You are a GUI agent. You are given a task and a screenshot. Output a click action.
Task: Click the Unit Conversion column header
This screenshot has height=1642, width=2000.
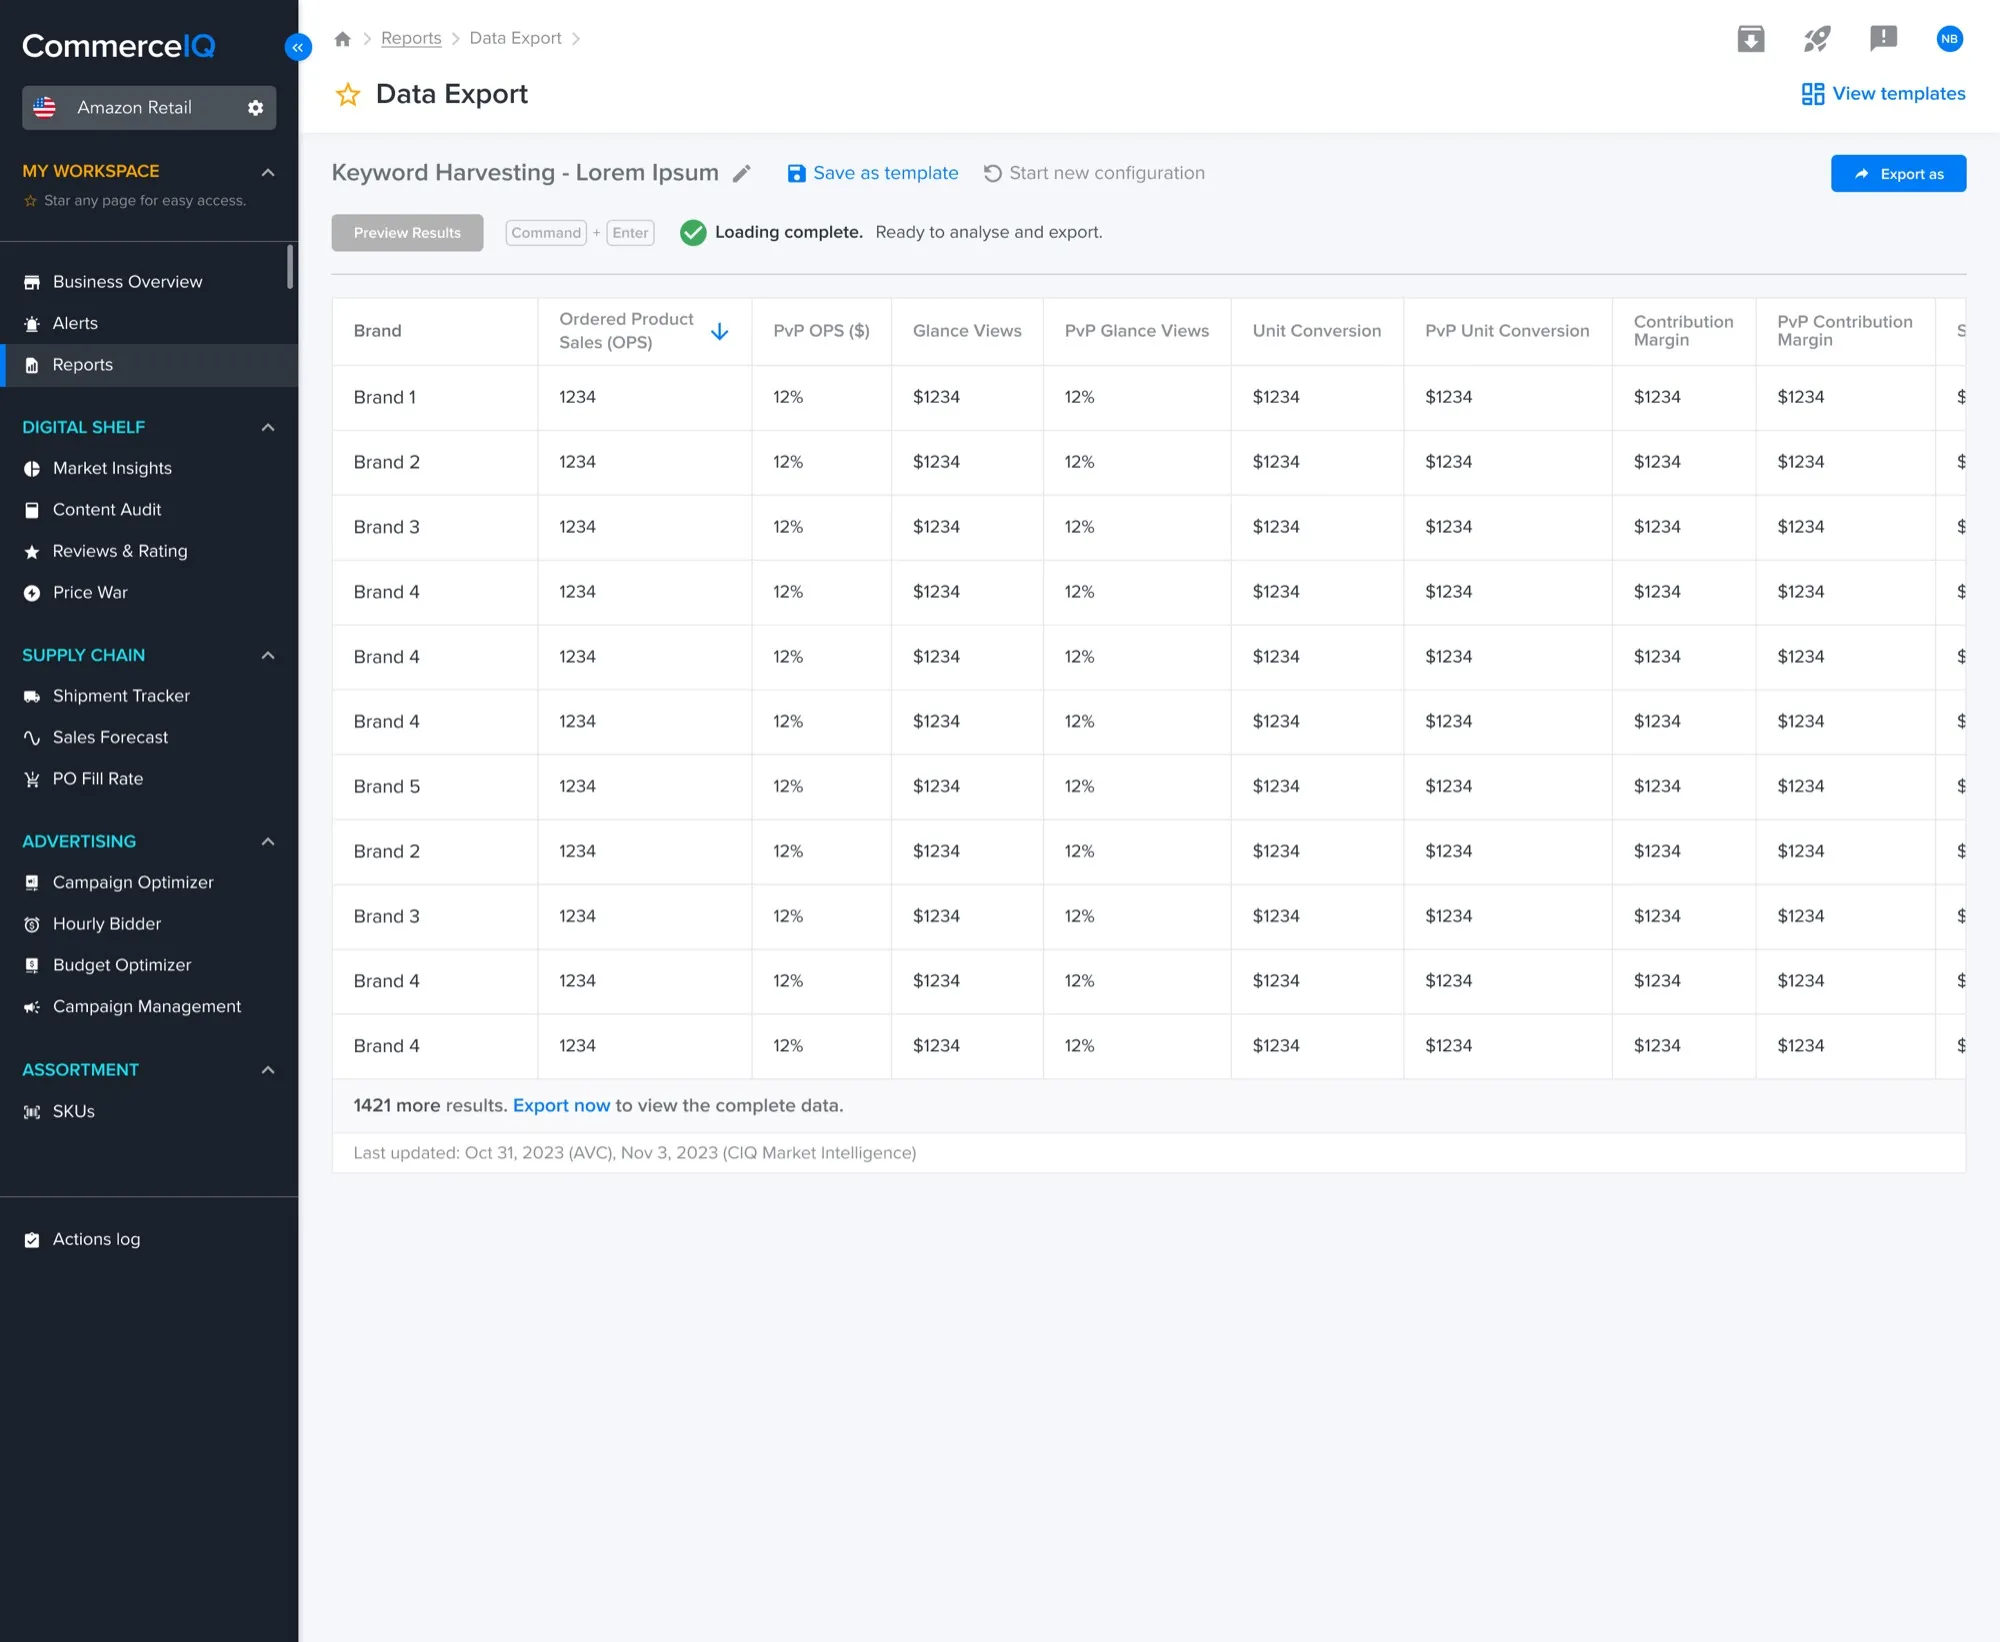(x=1316, y=332)
